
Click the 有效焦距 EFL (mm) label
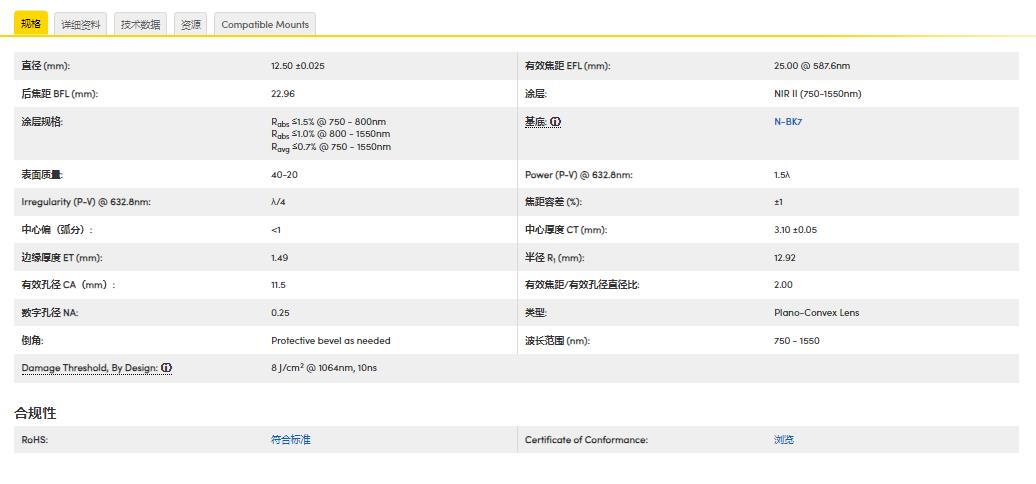(x=568, y=66)
